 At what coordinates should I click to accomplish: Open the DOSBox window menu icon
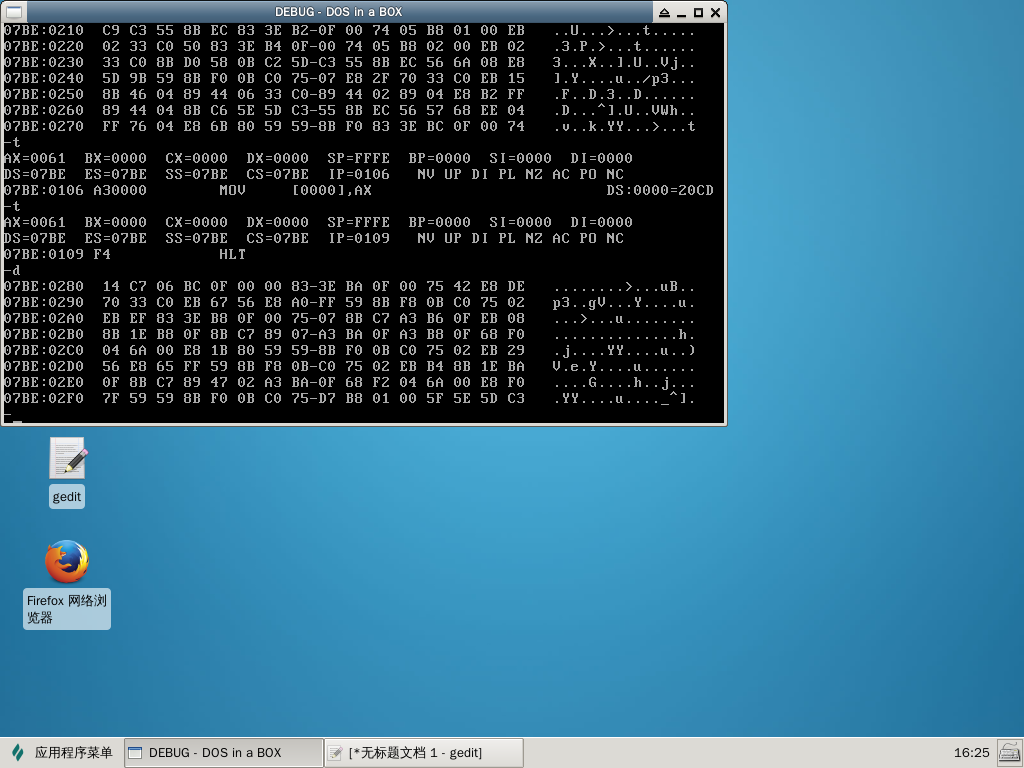click(12, 12)
